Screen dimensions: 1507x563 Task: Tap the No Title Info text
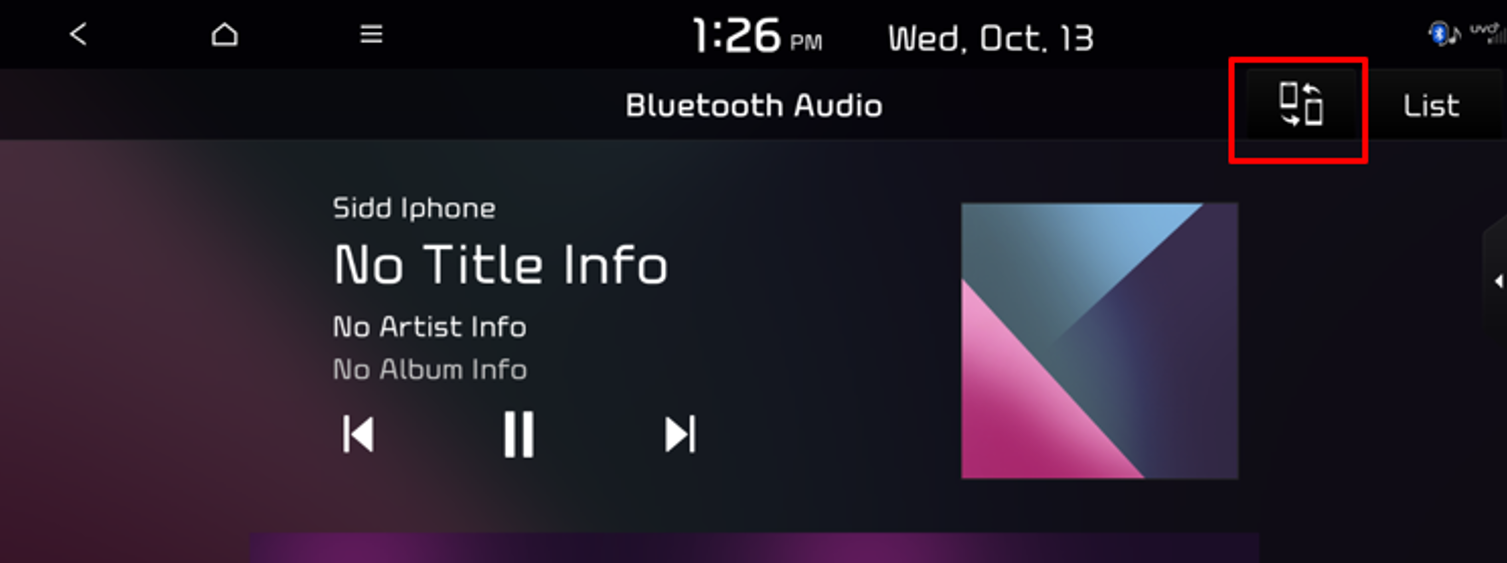[x=500, y=265]
